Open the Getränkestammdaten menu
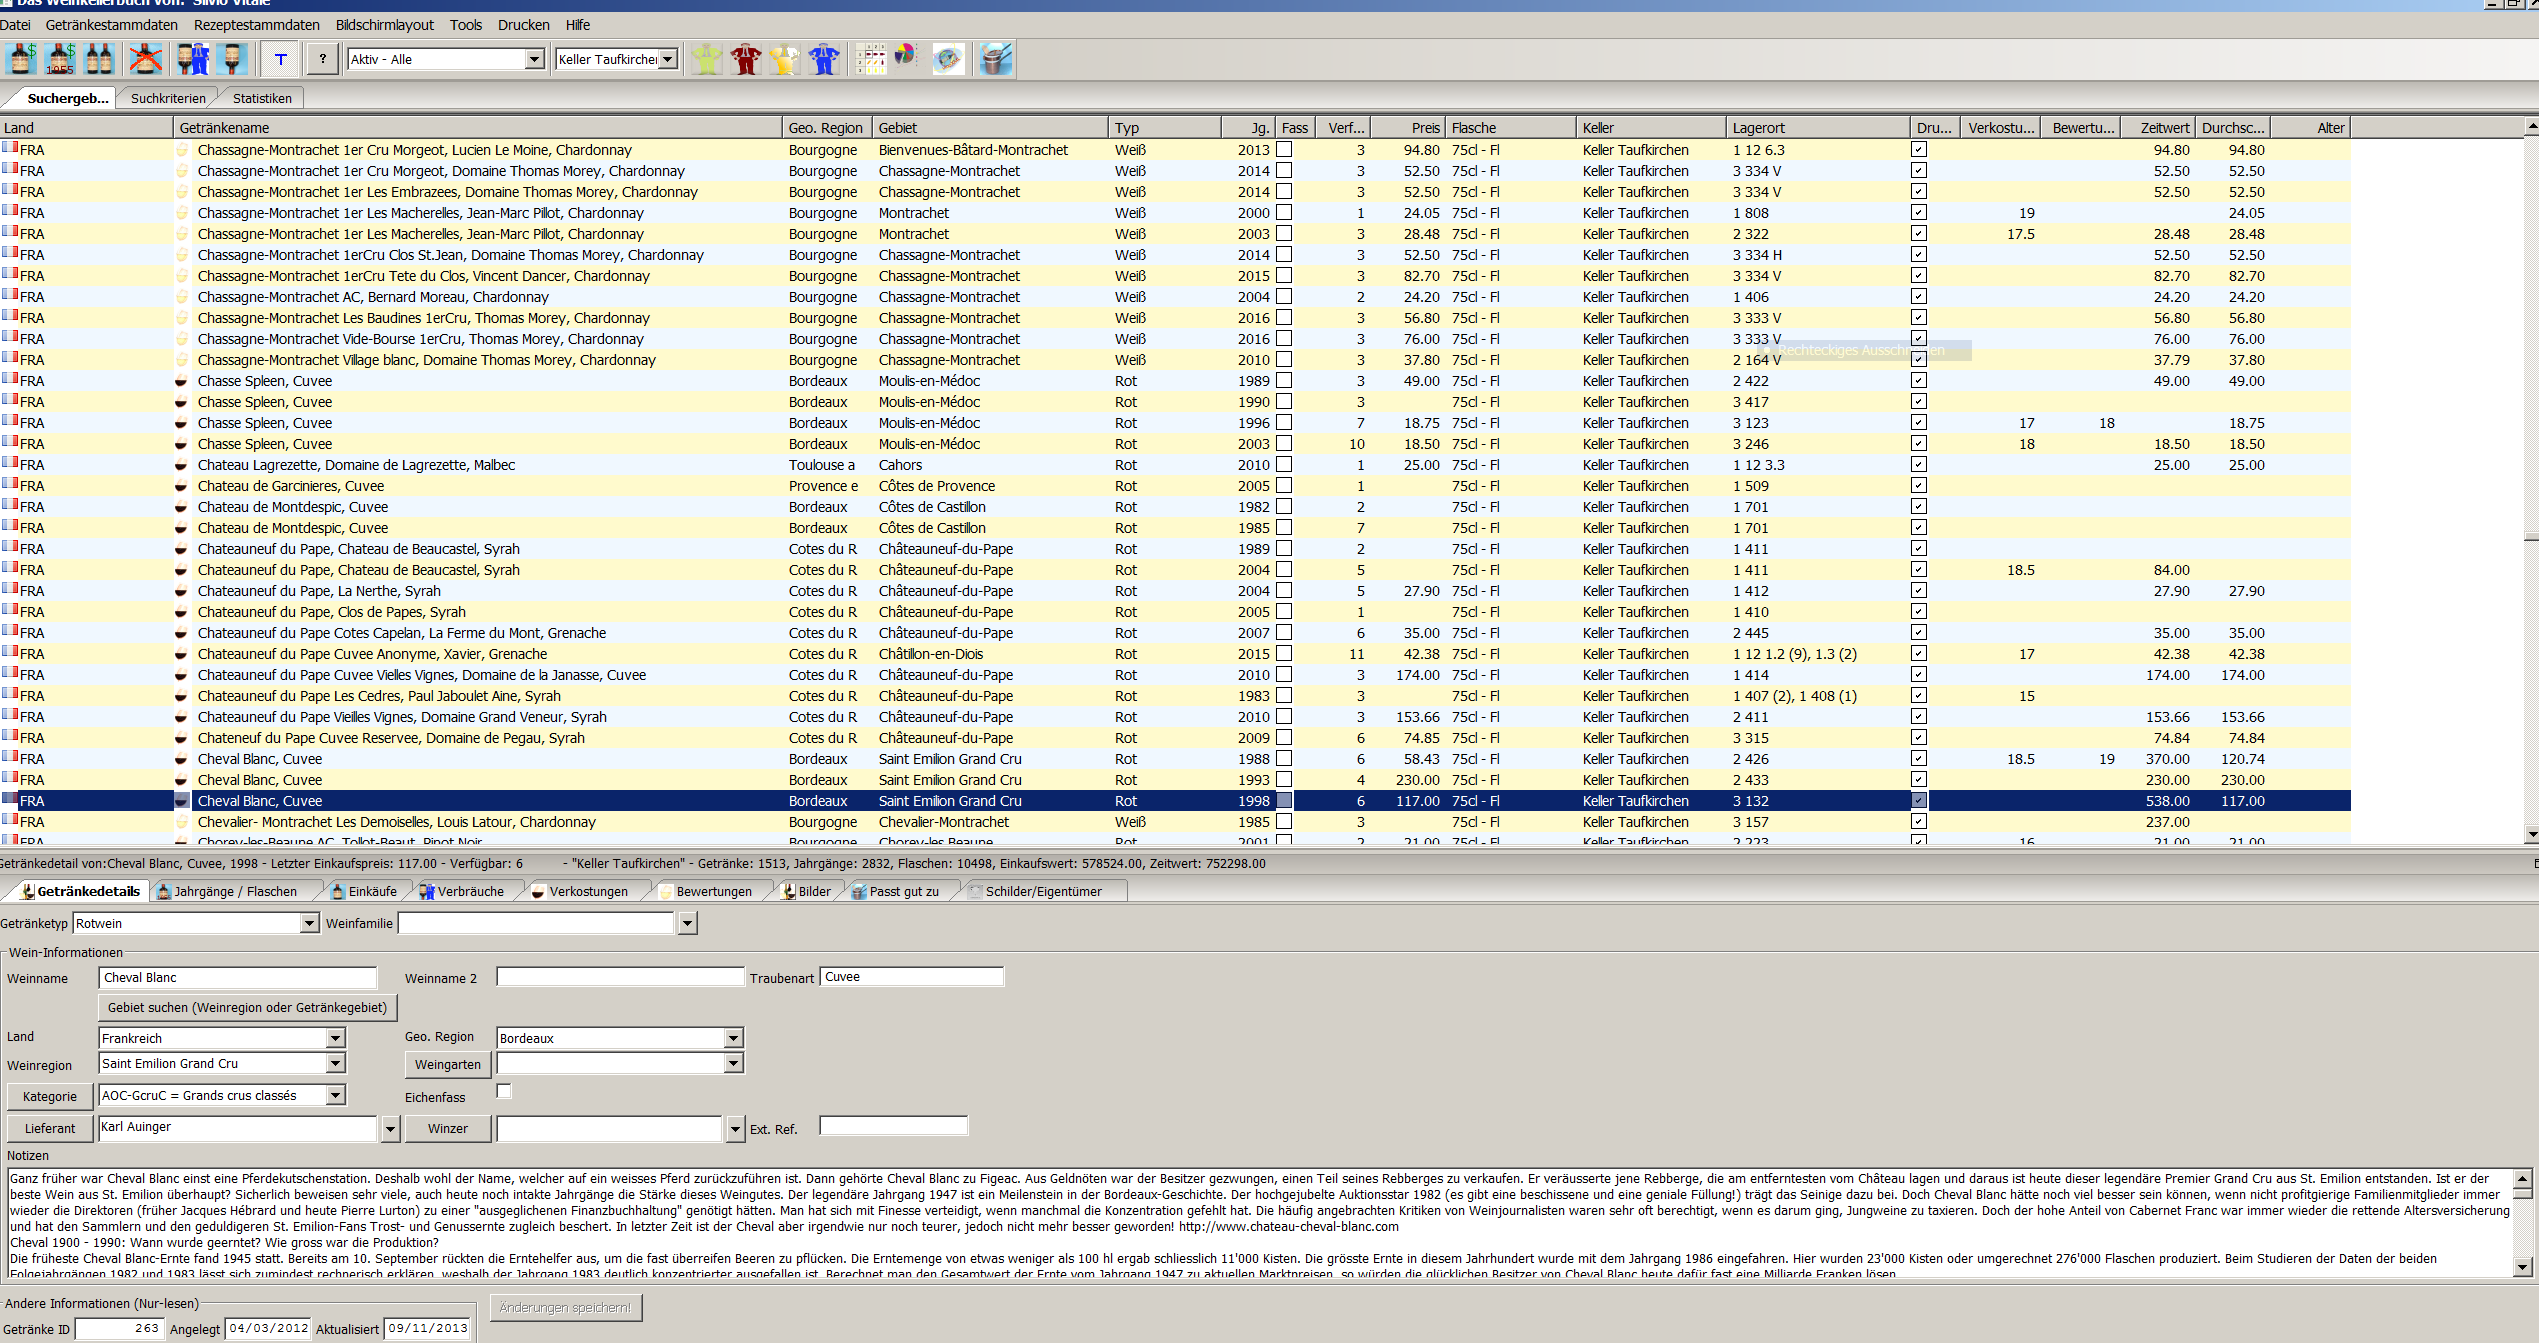 click(x=111, y=25)
